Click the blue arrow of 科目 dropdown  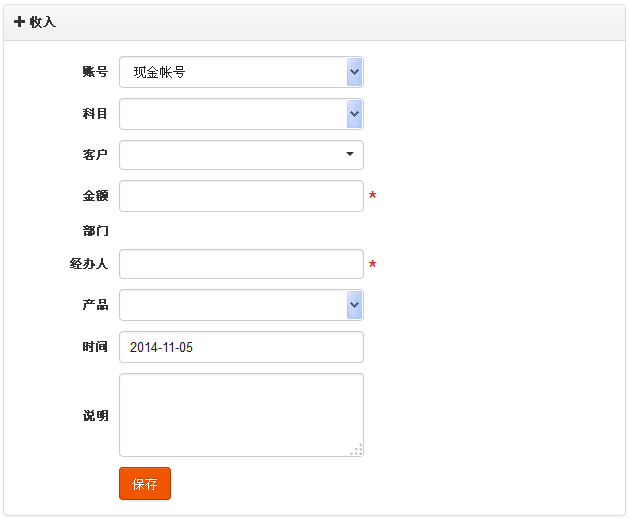354,114
